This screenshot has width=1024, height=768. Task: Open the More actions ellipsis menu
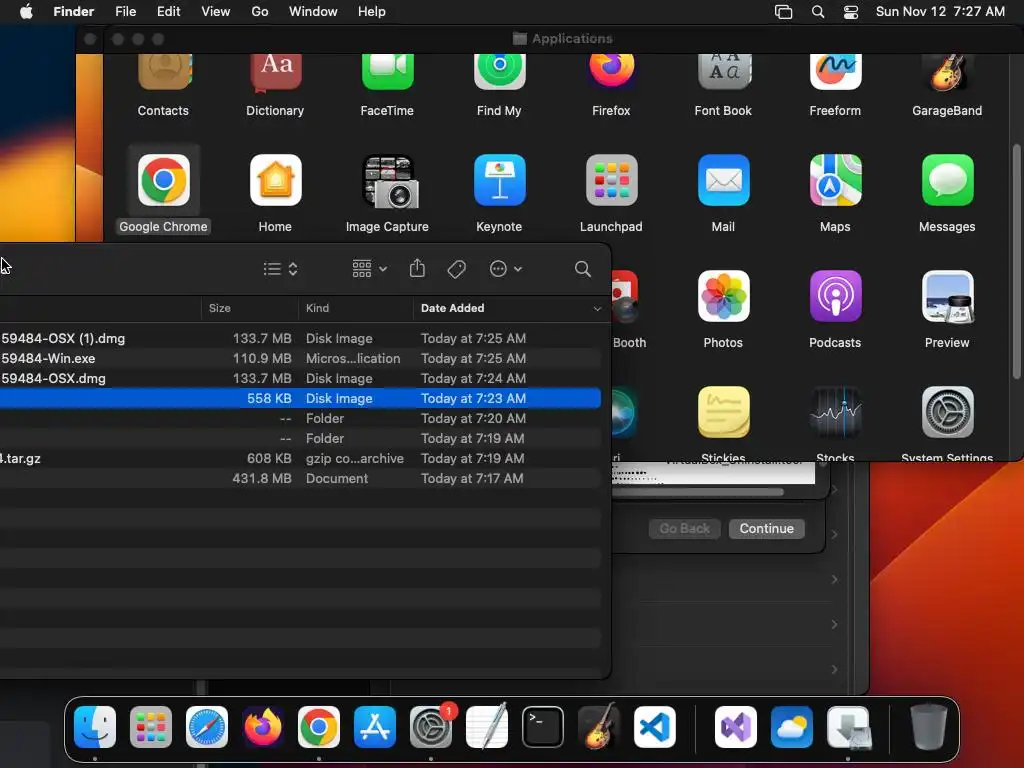(505, 269)
